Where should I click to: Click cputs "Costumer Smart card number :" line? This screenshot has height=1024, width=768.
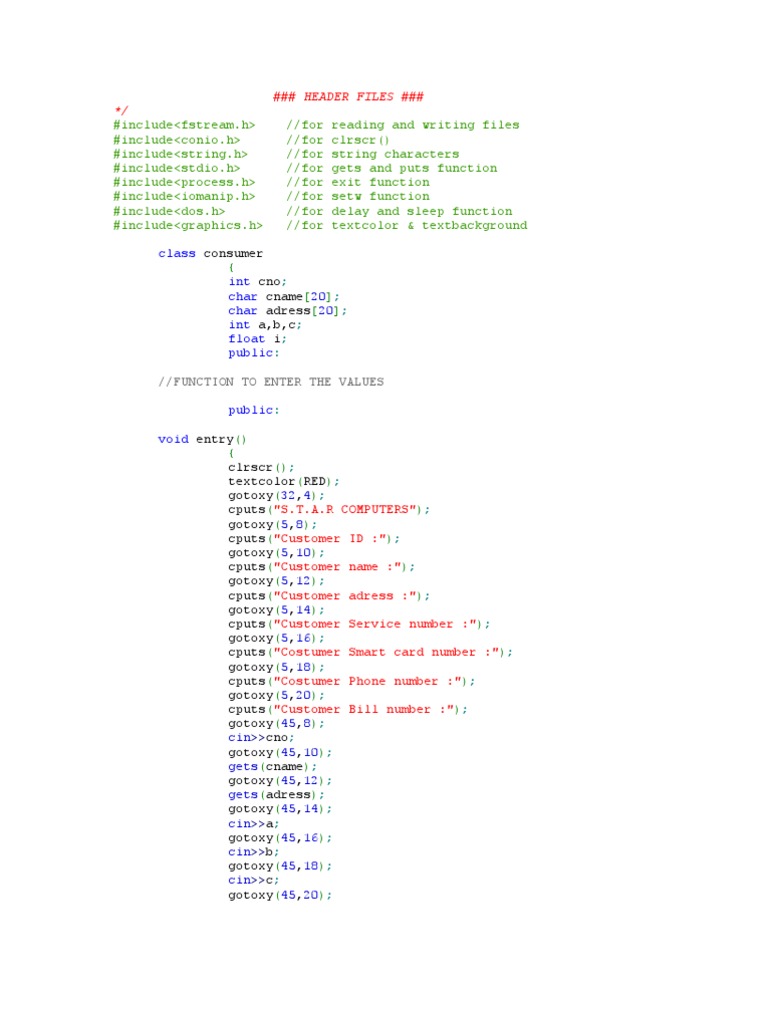tap(370, 652)
